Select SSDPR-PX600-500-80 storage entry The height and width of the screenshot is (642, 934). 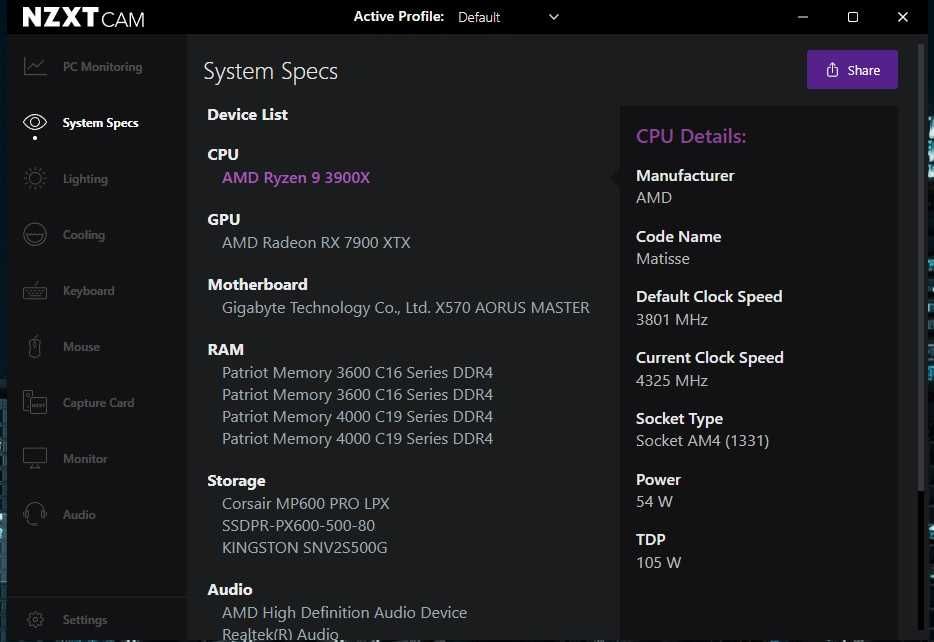298,525
